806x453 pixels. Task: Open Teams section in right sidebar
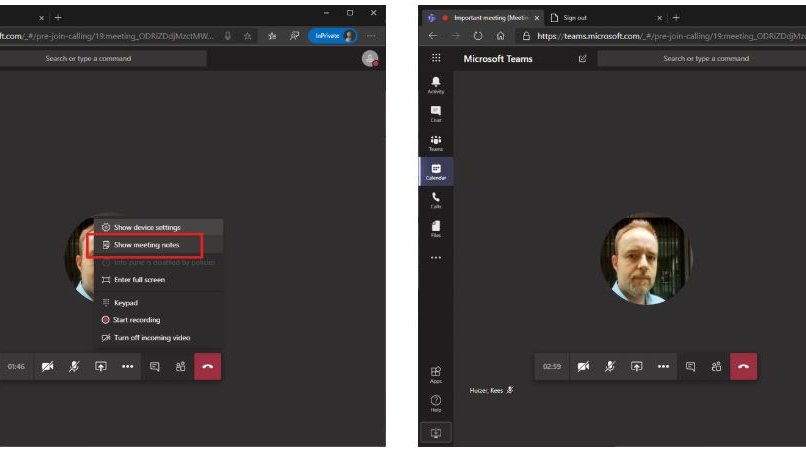(x=435, y=142)
